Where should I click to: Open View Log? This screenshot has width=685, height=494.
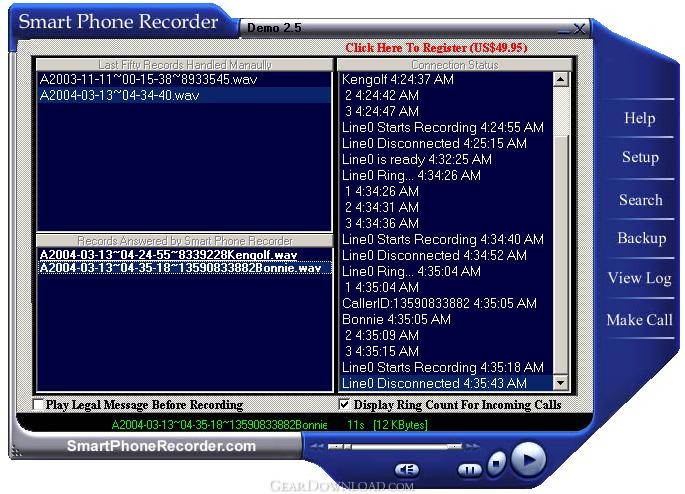pos(639,279)
